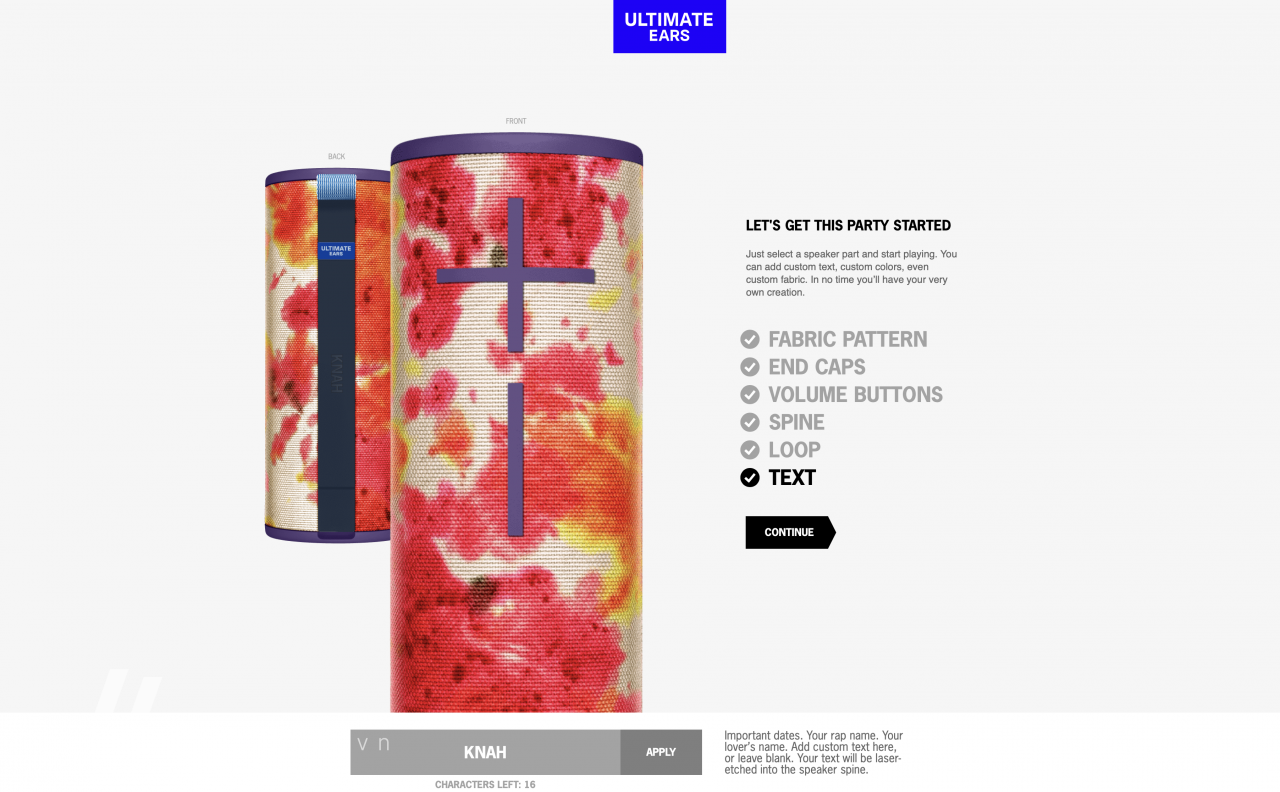
Task: Open the Spine customization step
Action: point(796,423)
